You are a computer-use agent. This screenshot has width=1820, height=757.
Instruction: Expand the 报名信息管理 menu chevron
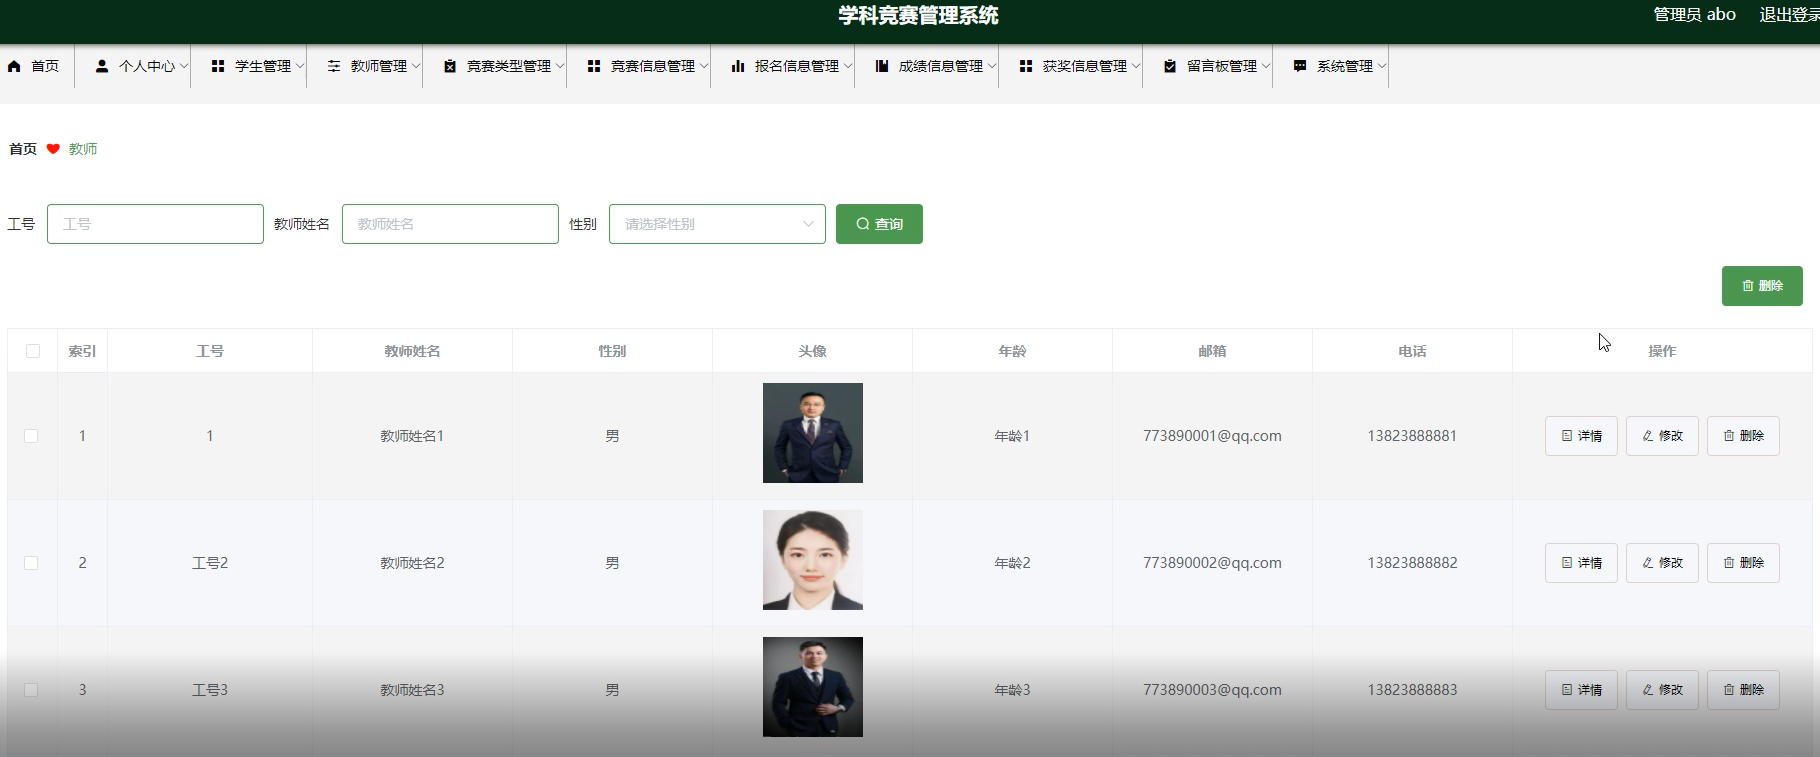848,66
